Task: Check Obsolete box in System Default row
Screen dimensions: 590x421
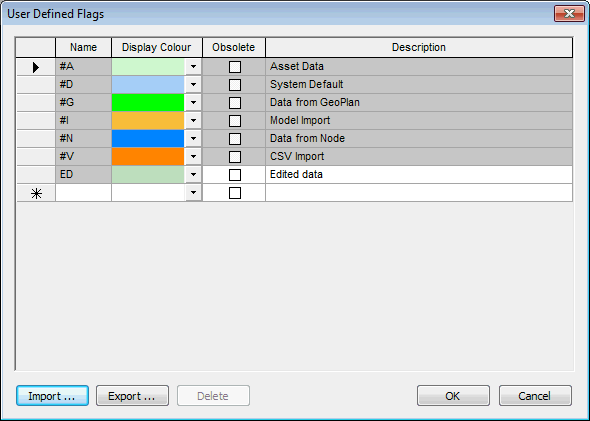Action: pyautogui.click(x=235, y=85)
